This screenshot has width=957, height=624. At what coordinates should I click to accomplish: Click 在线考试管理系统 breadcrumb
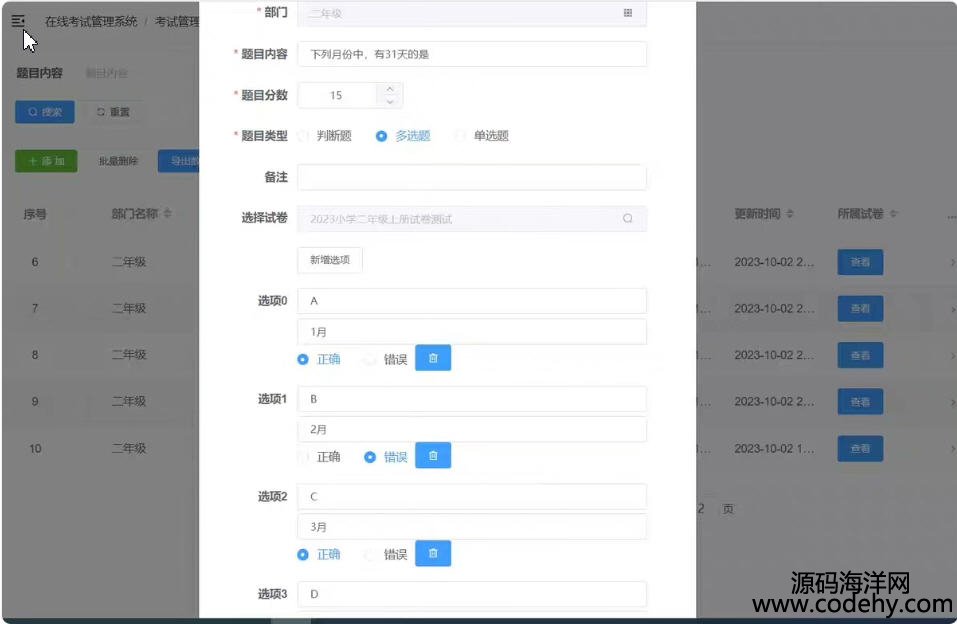pyautogui.click(x=91, y=21)
